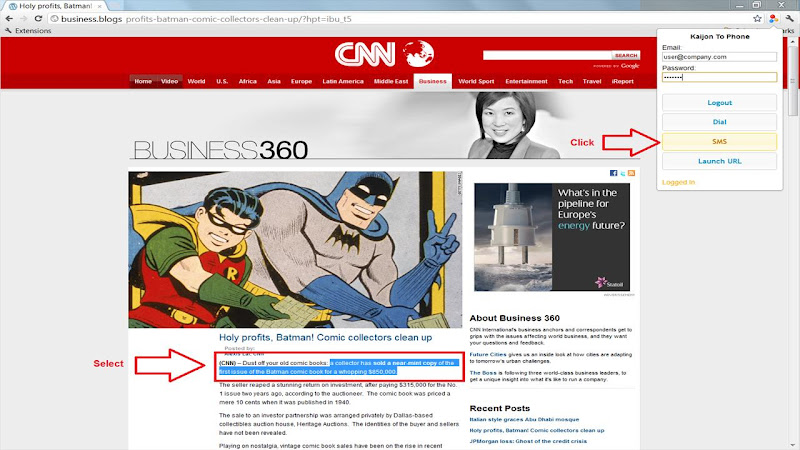Open the Travel navigation item
Image resolution: width=800 pixels, height=450 pixels.
coord(592,81)
